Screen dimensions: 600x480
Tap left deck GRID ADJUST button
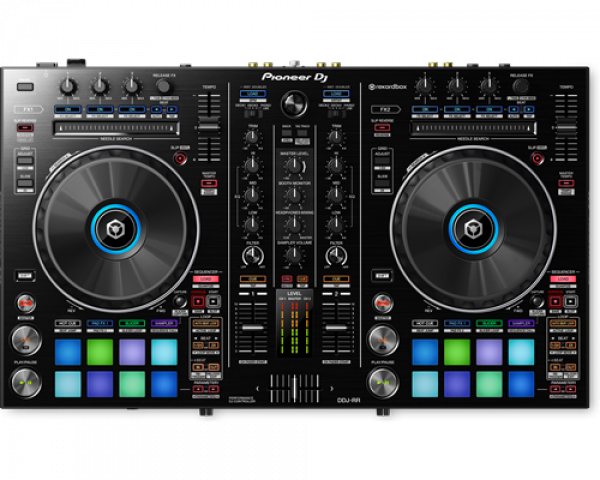tap(25, 160)
